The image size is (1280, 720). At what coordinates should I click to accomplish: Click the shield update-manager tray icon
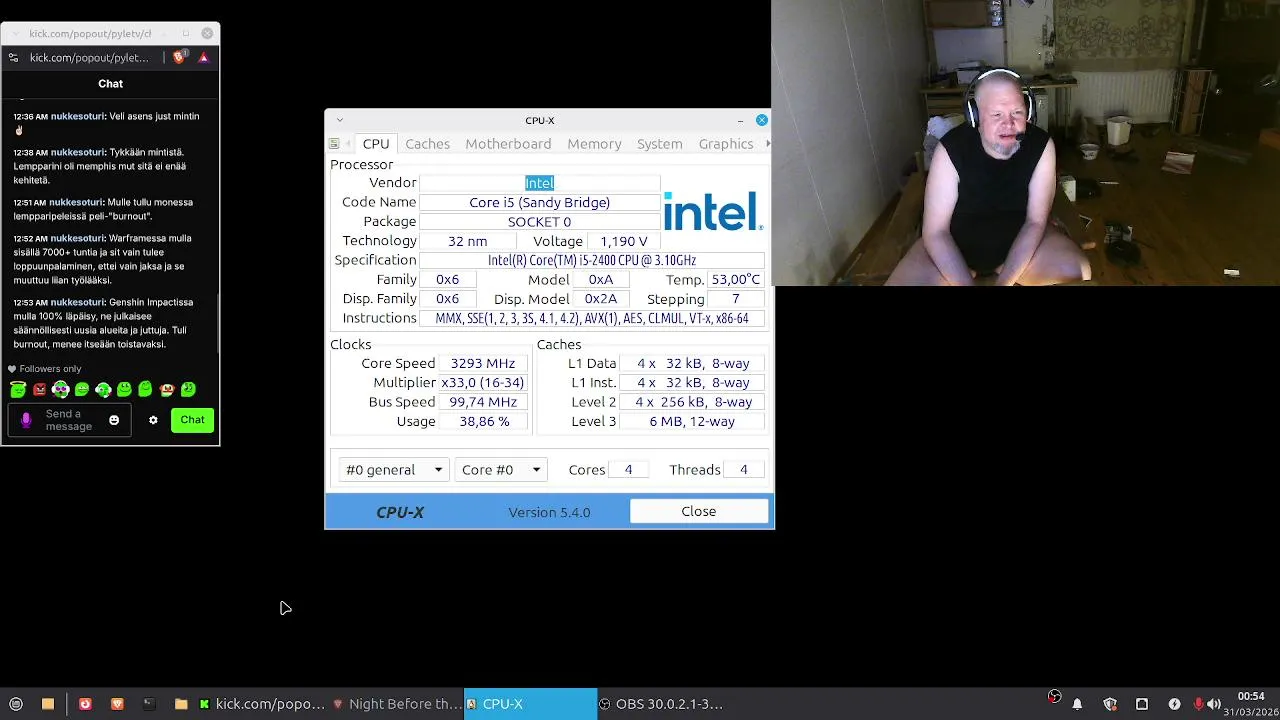coord(1110,704)
